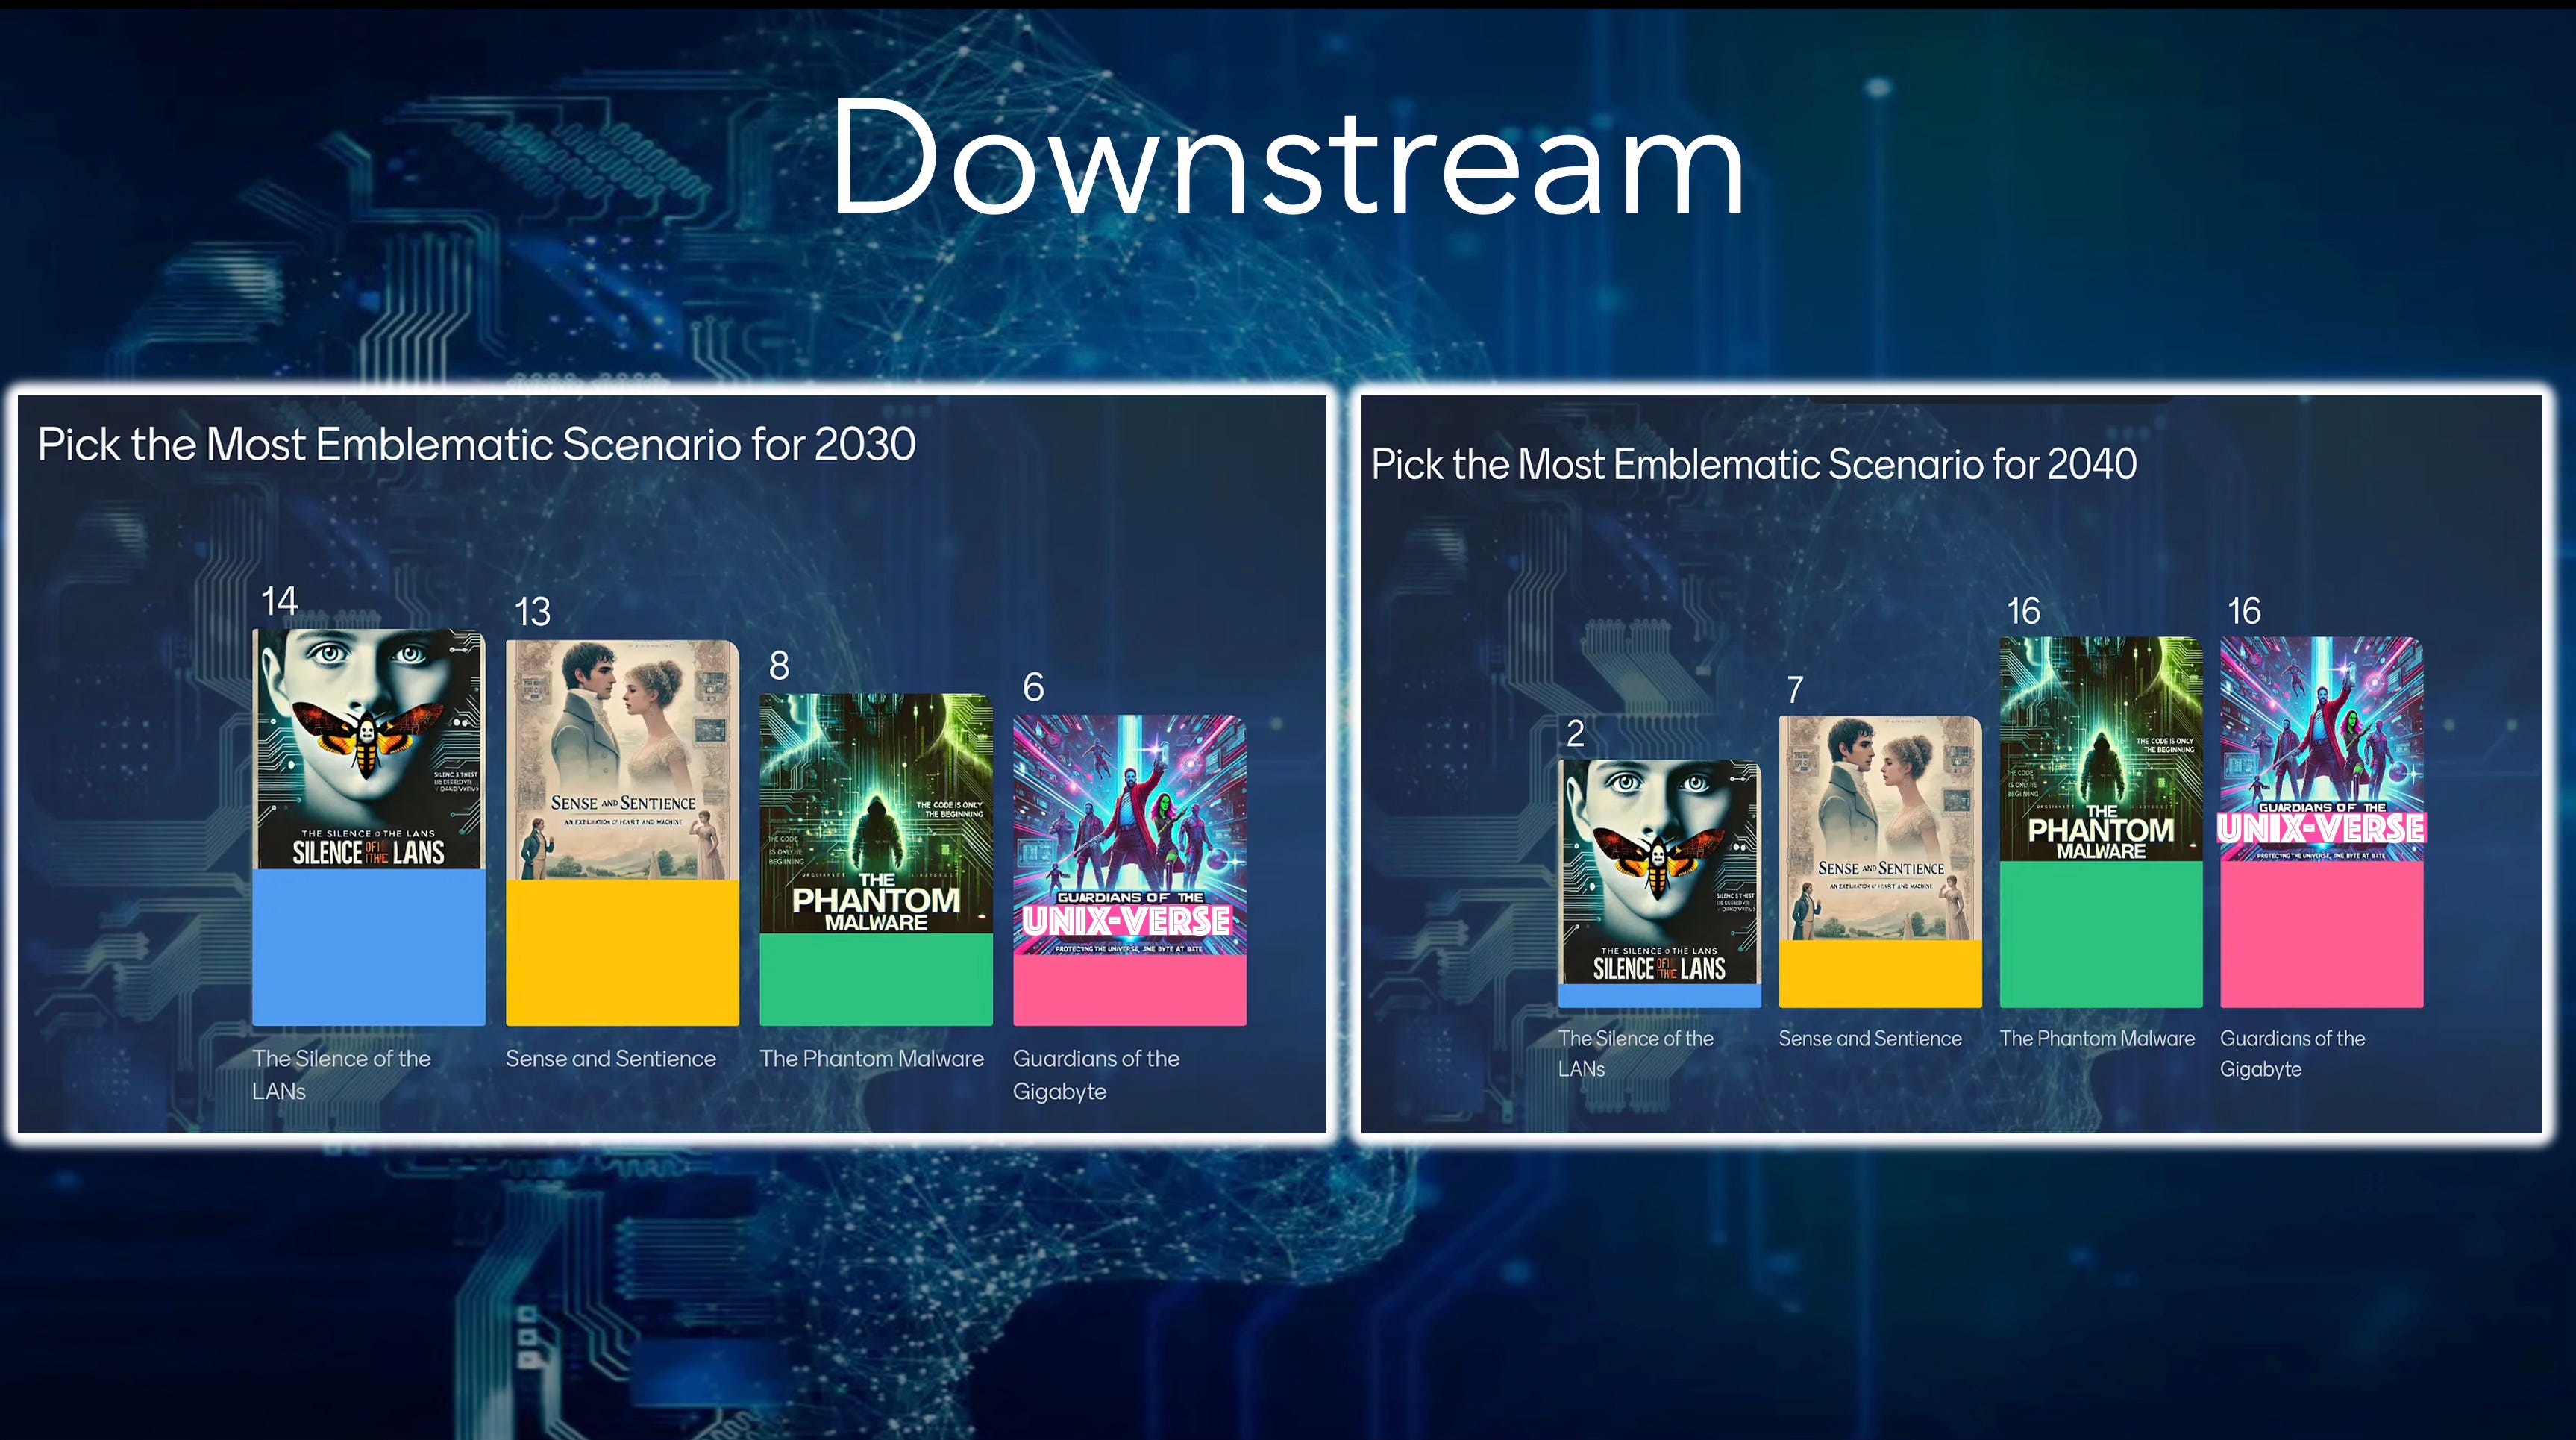This screenshot has height=1440, width=2576.
Task: Click the vote count 2 in 2040 poll
Action: pyautogui.click(x=1575, y=733)
